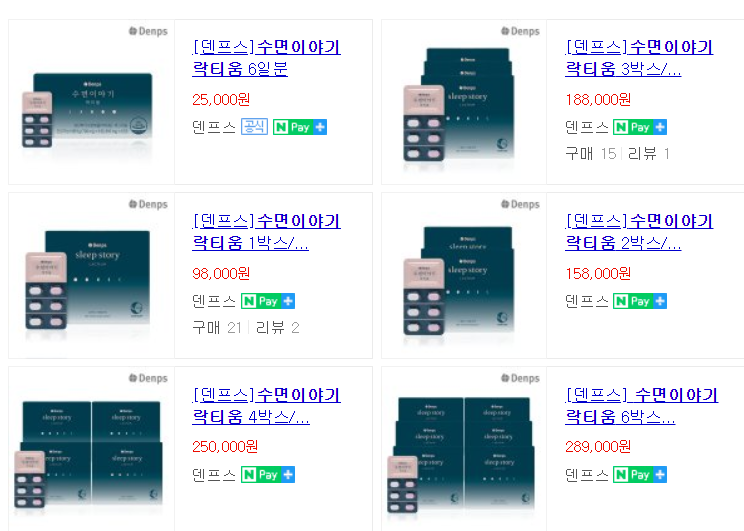
Task: Open the 락티움 6박스 product link
Action: coord(641,406)
